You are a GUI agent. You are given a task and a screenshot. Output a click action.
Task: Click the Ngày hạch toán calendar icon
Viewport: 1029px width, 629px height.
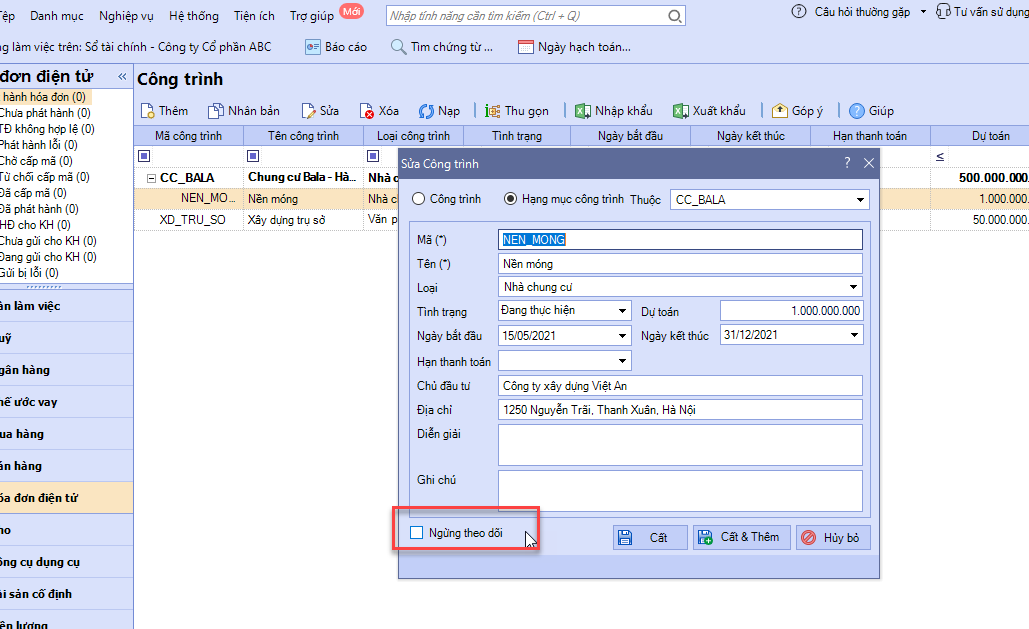[526, 47]
